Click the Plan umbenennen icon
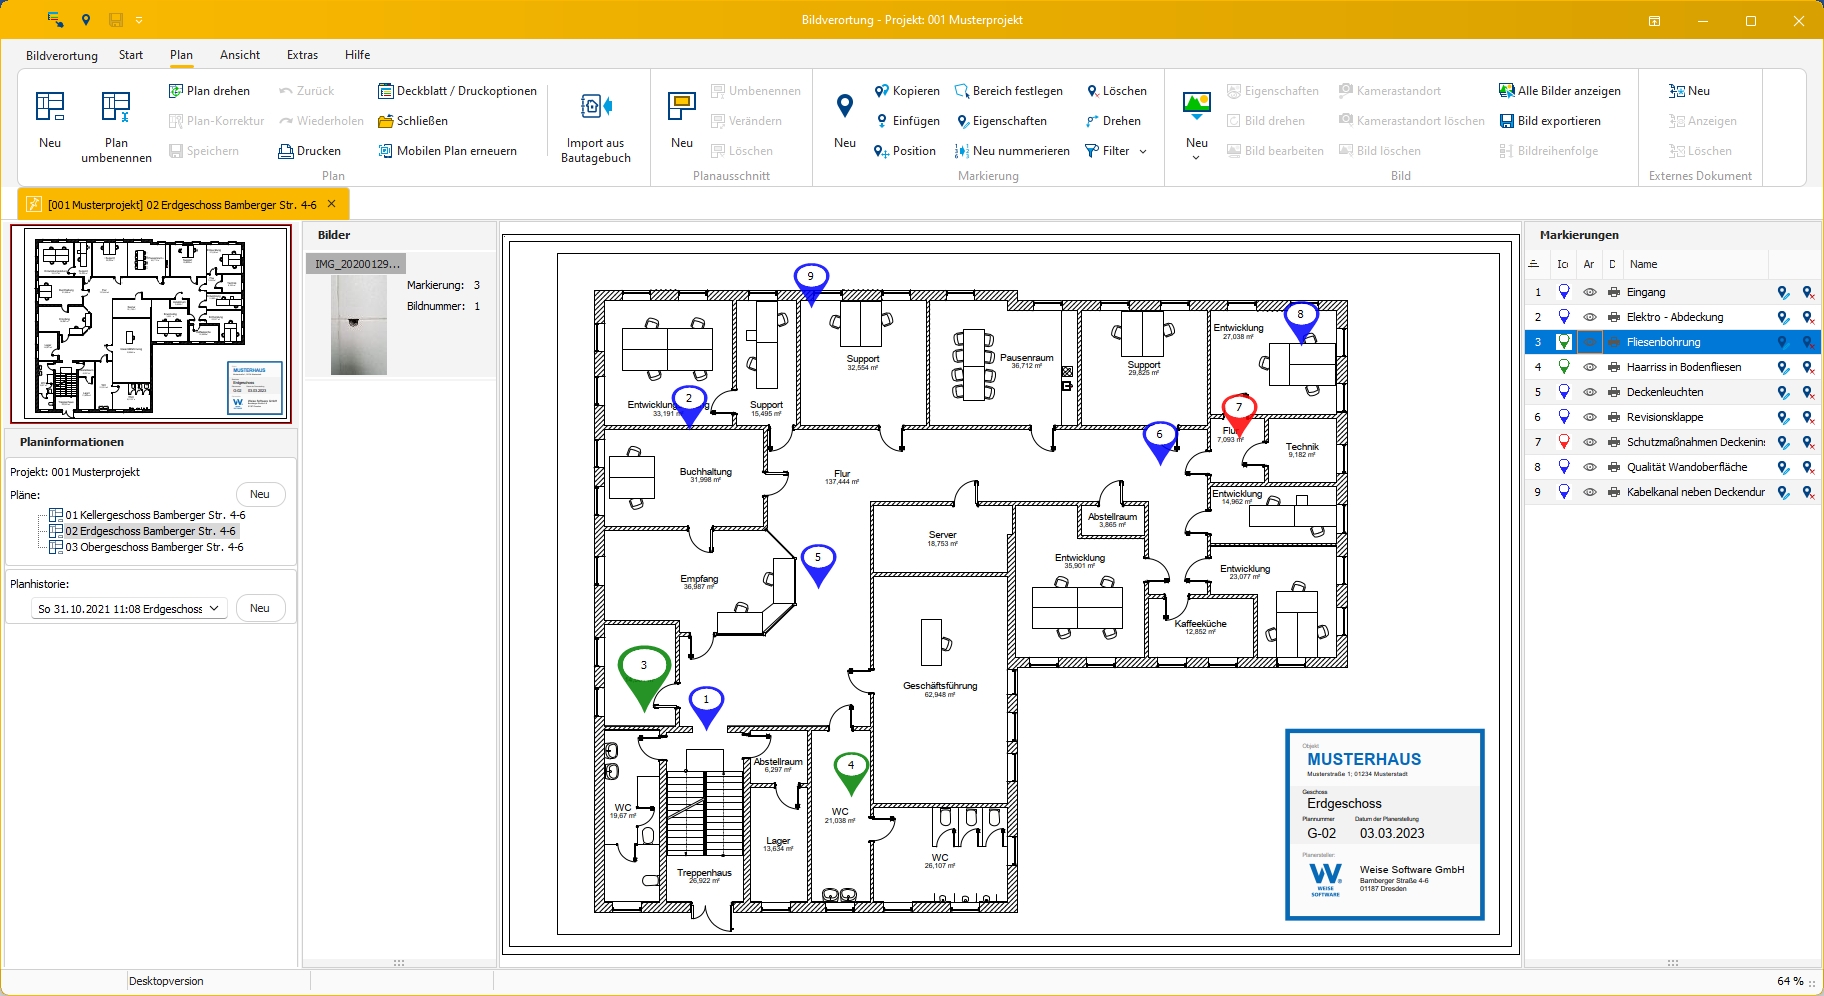This screenshot has height=996, width=1824. [116, 126]
